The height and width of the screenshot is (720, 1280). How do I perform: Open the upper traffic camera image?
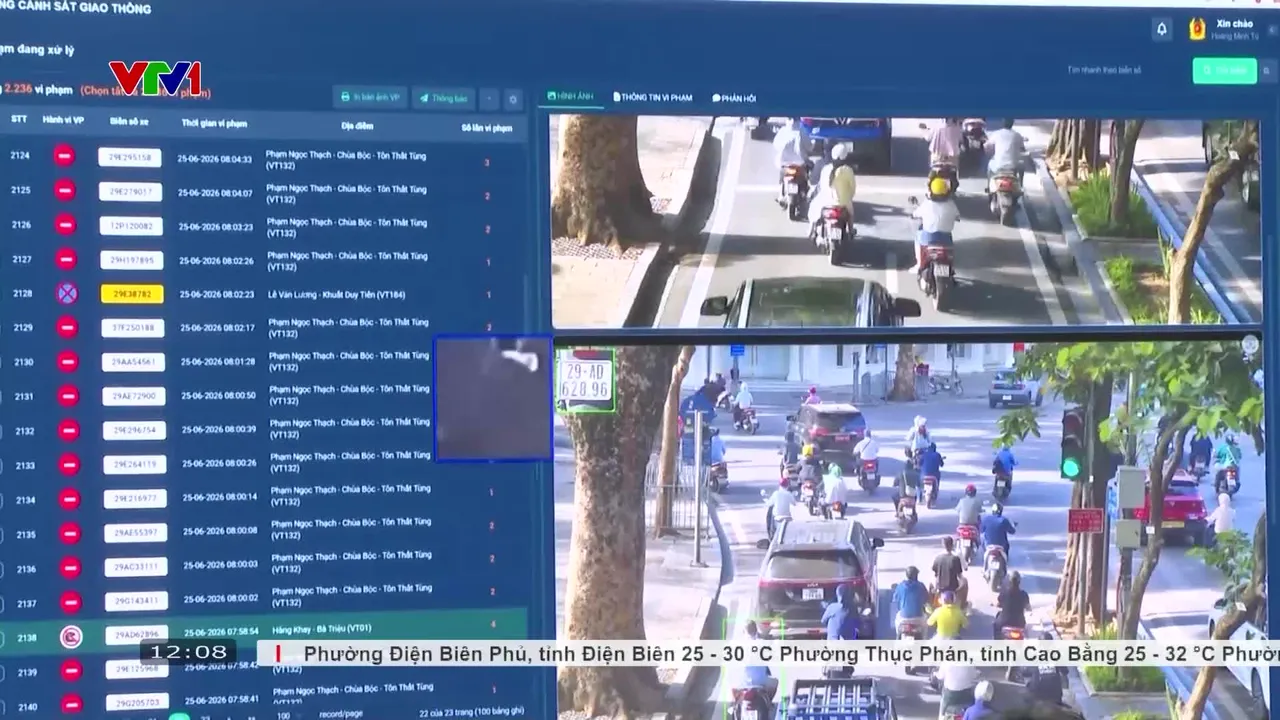[905, 222]
